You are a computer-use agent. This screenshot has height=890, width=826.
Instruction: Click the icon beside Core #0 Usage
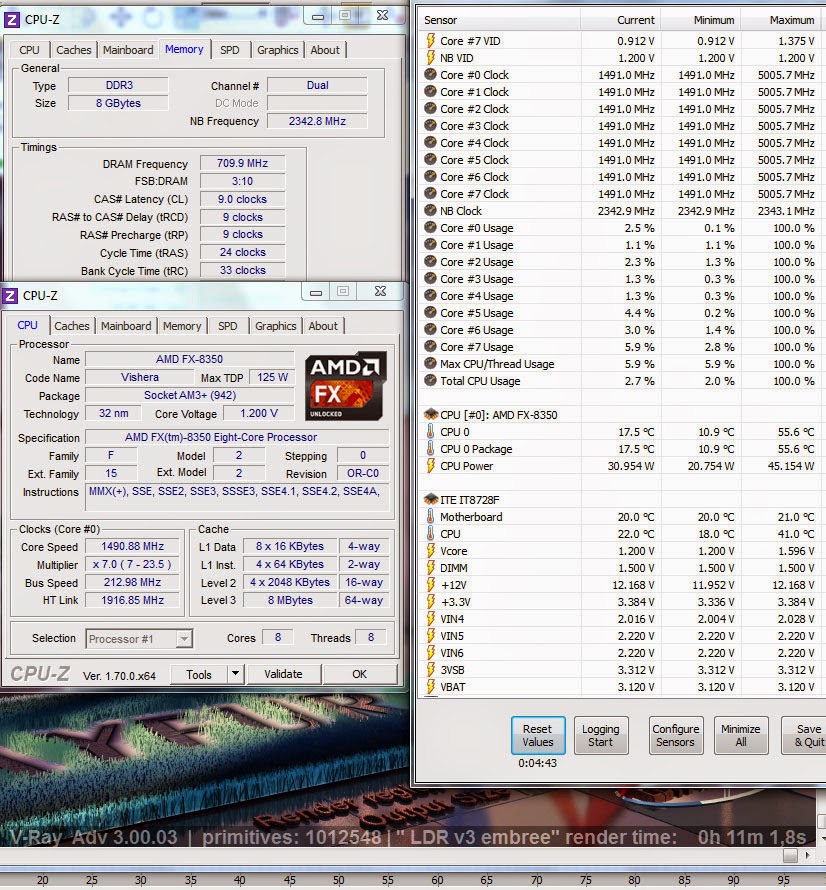pos(430,228)
